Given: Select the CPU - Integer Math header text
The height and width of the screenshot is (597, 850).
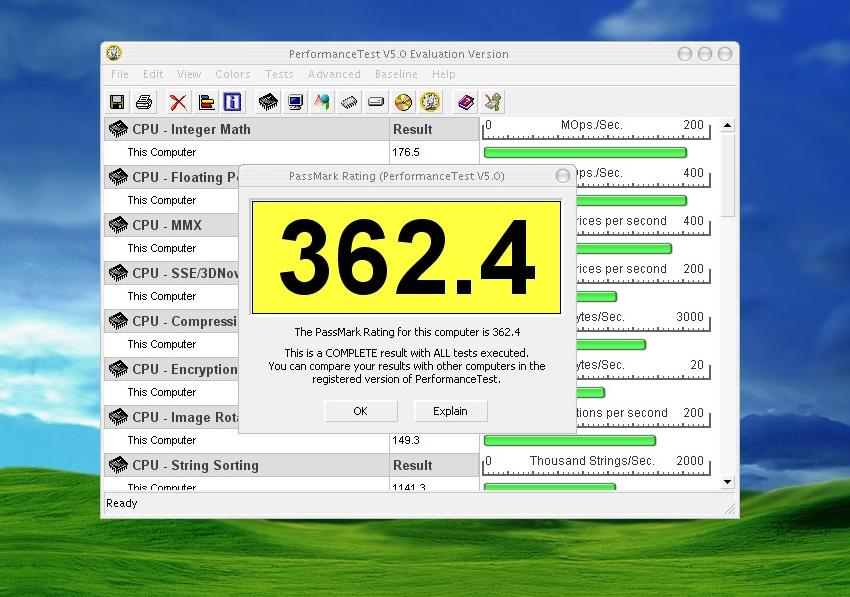Looking at the screenshot, I should pos(191,130).
